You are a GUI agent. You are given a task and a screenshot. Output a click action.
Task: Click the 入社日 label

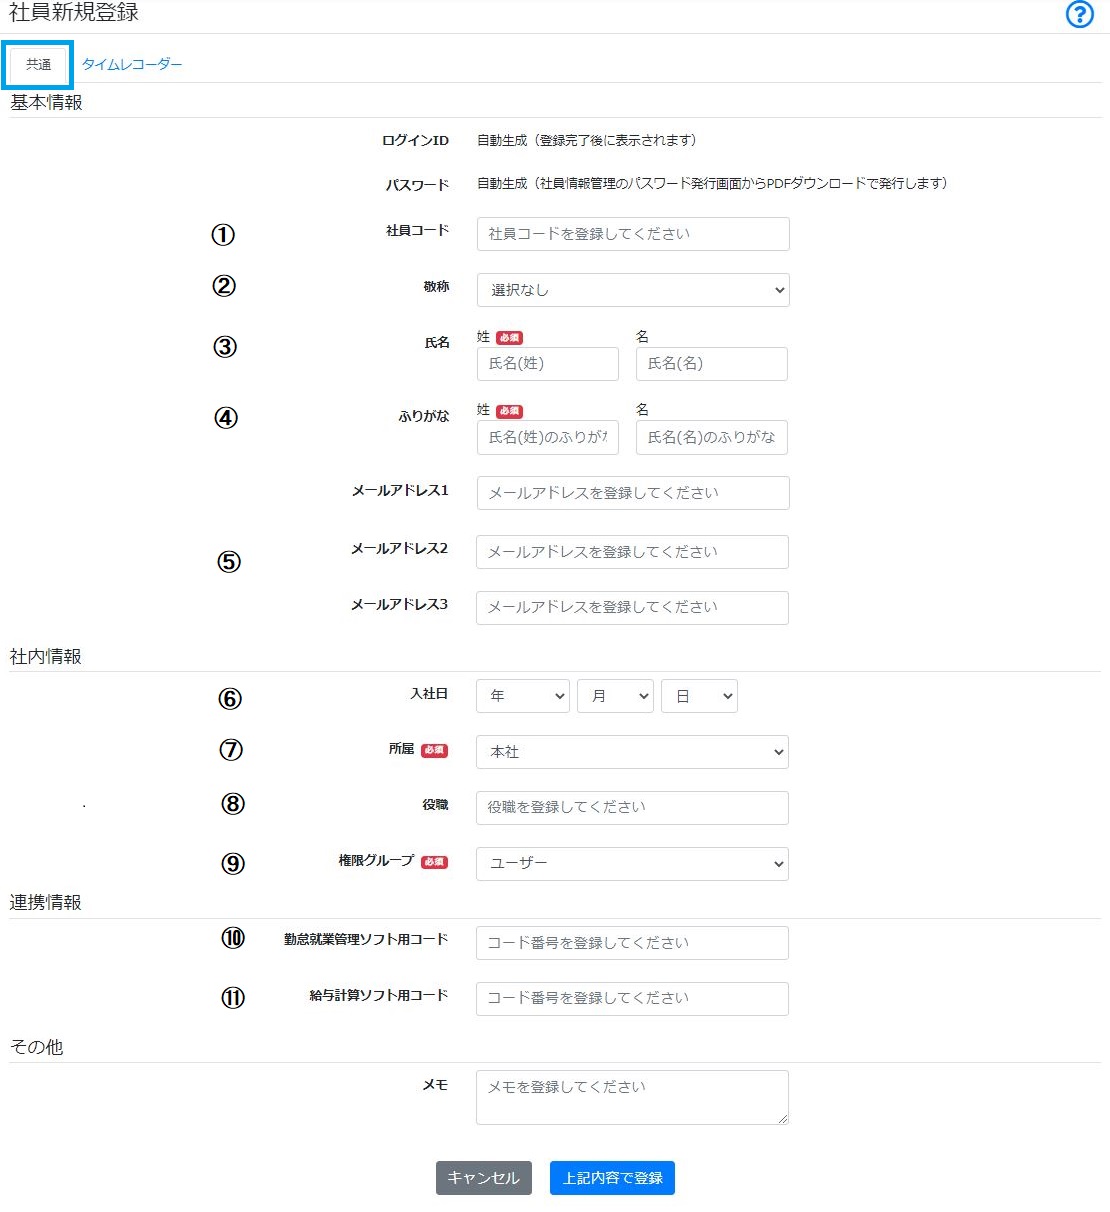(429, 694)
